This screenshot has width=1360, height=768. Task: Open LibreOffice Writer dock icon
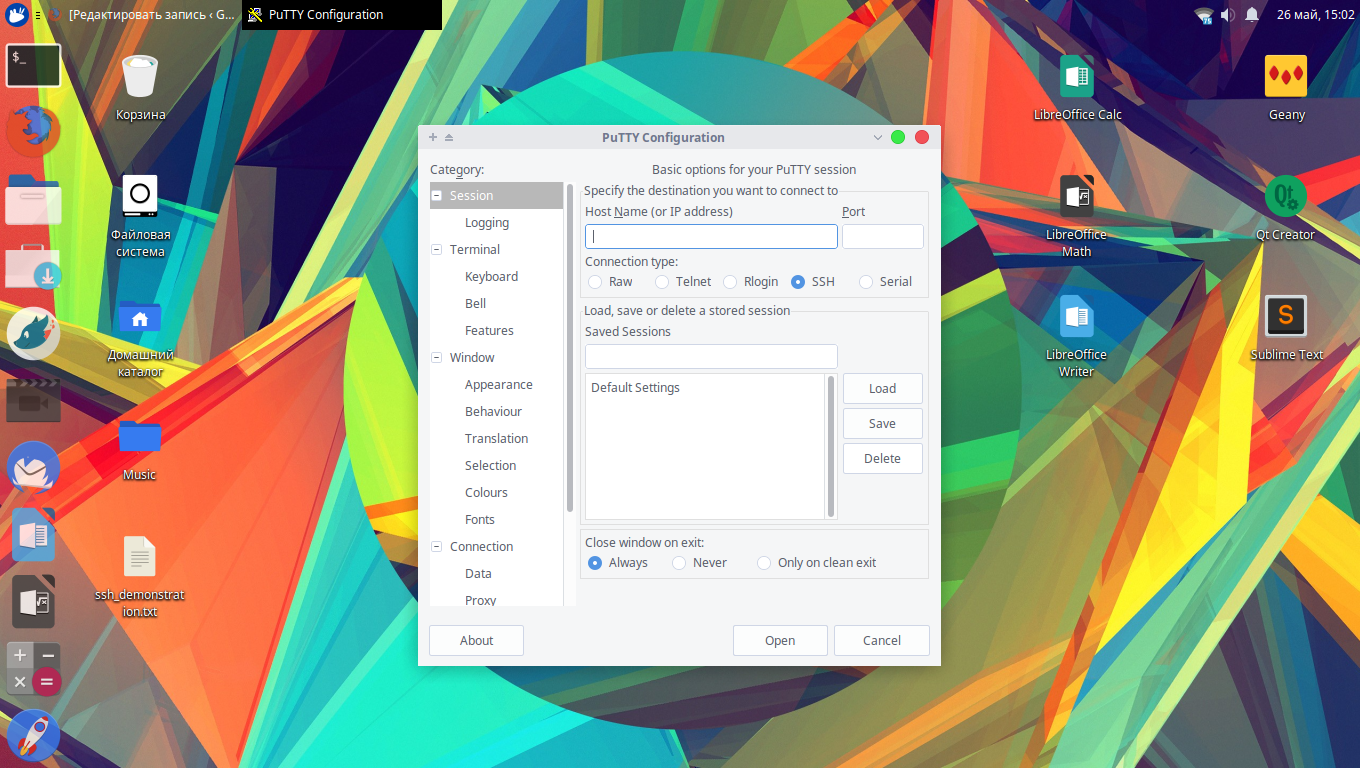tap(34, 535)
